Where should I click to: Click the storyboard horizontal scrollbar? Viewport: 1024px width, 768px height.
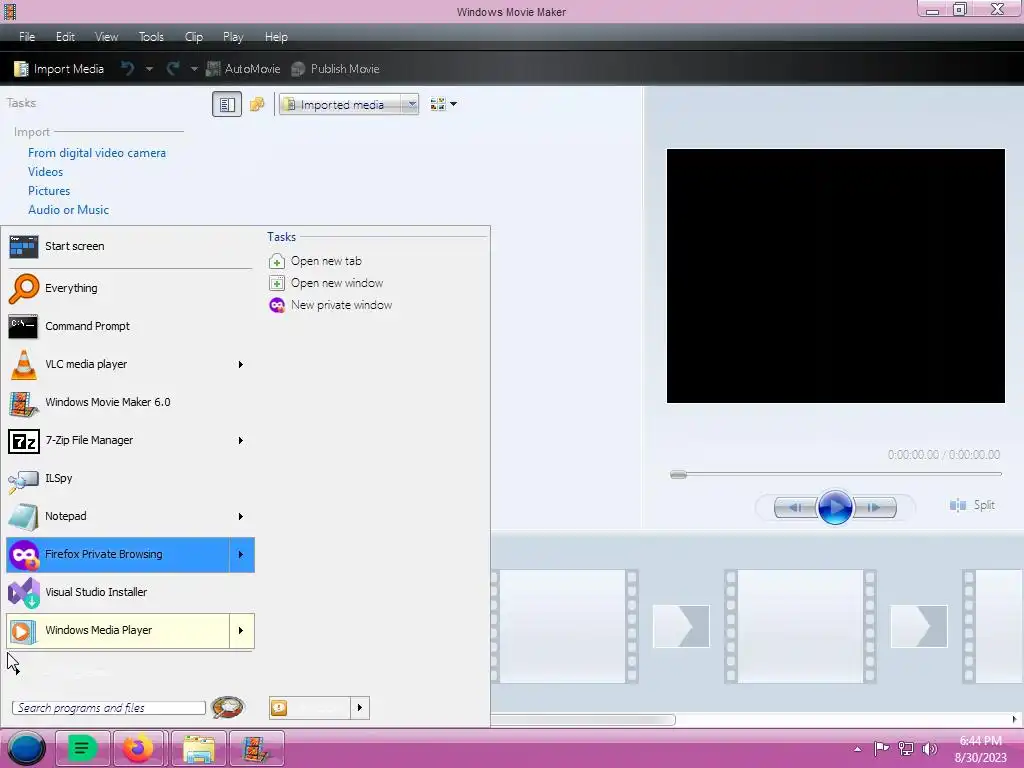(583, 720)
